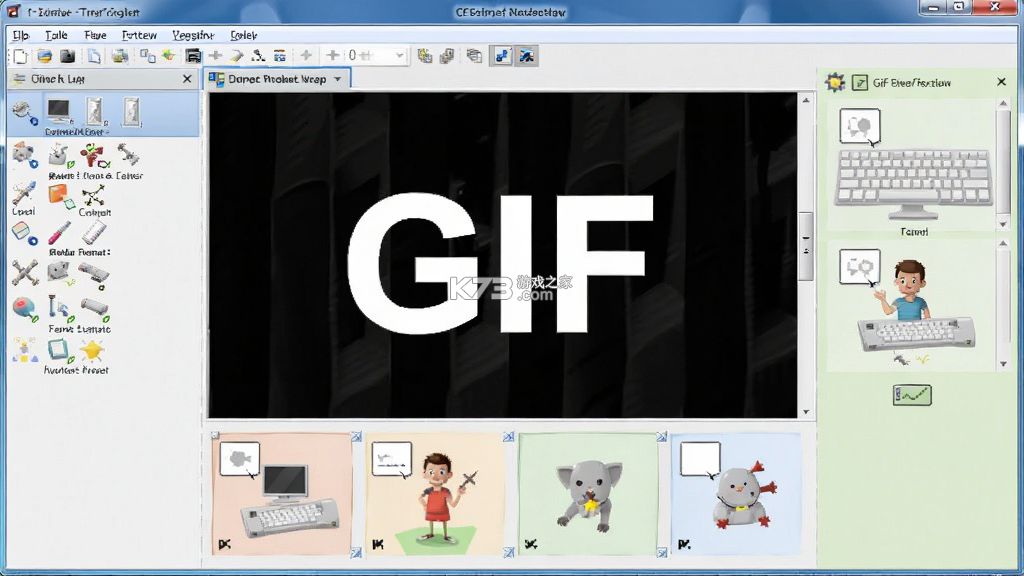The height and width of the screenshot is (576, 1024).
Task: Toggle the blue wave toolbar button
Action: (526, 56)
